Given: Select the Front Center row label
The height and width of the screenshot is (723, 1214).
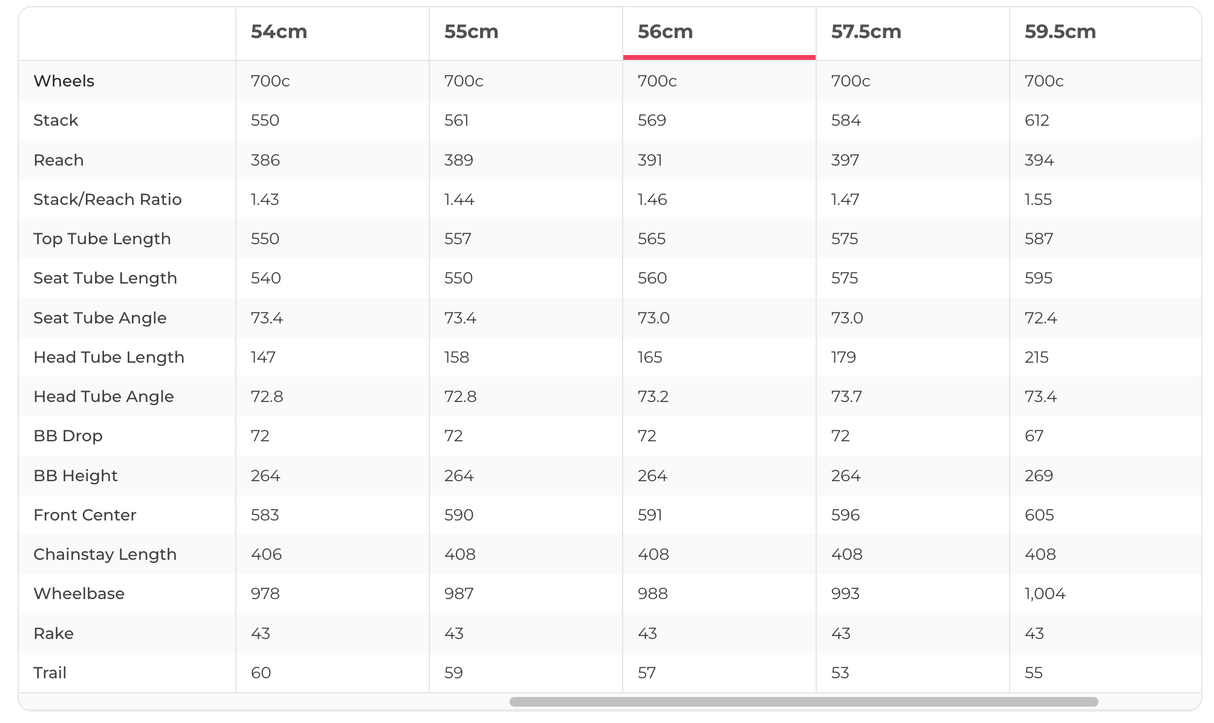Looking at the screenshot, I should 85,515.
